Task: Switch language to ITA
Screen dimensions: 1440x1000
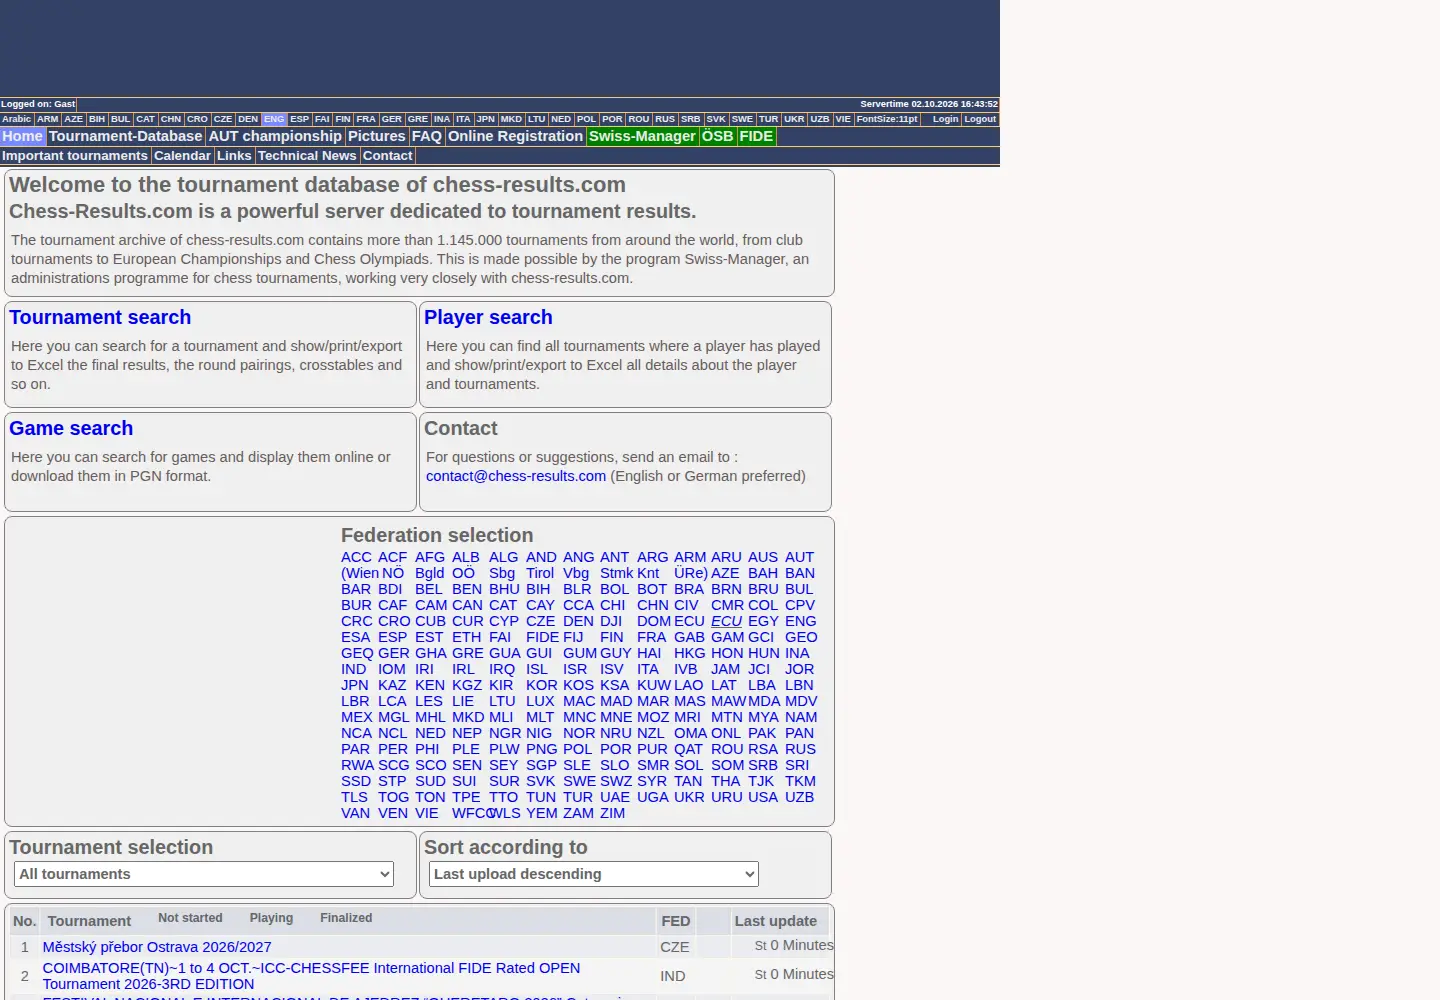Action: 463,119
